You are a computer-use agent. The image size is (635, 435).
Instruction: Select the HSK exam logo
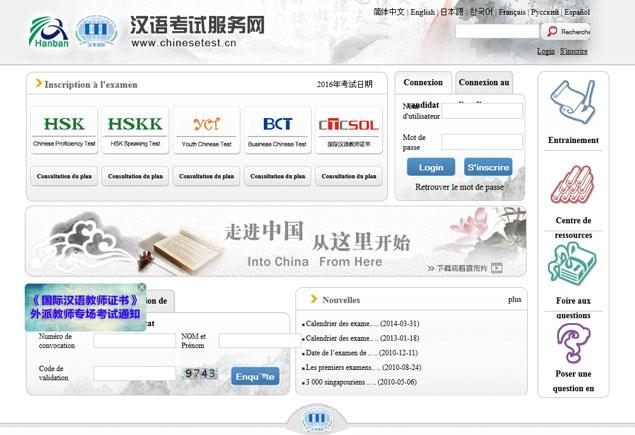click(64, 130)
